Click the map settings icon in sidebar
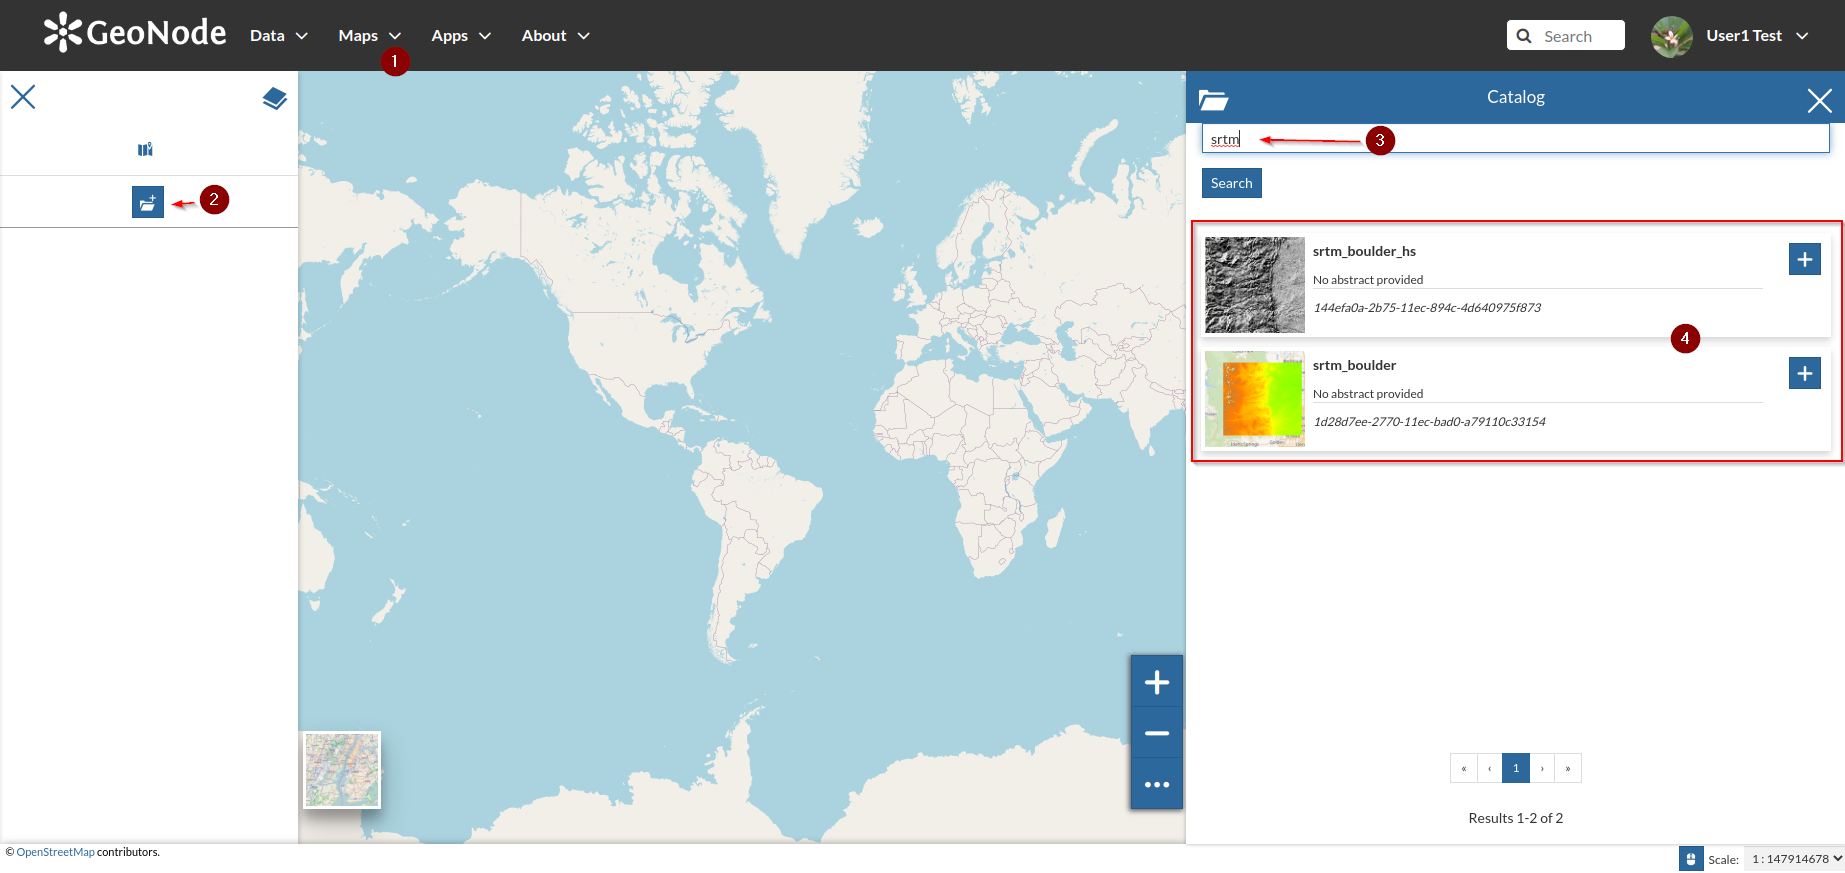 tap(145, 149)
